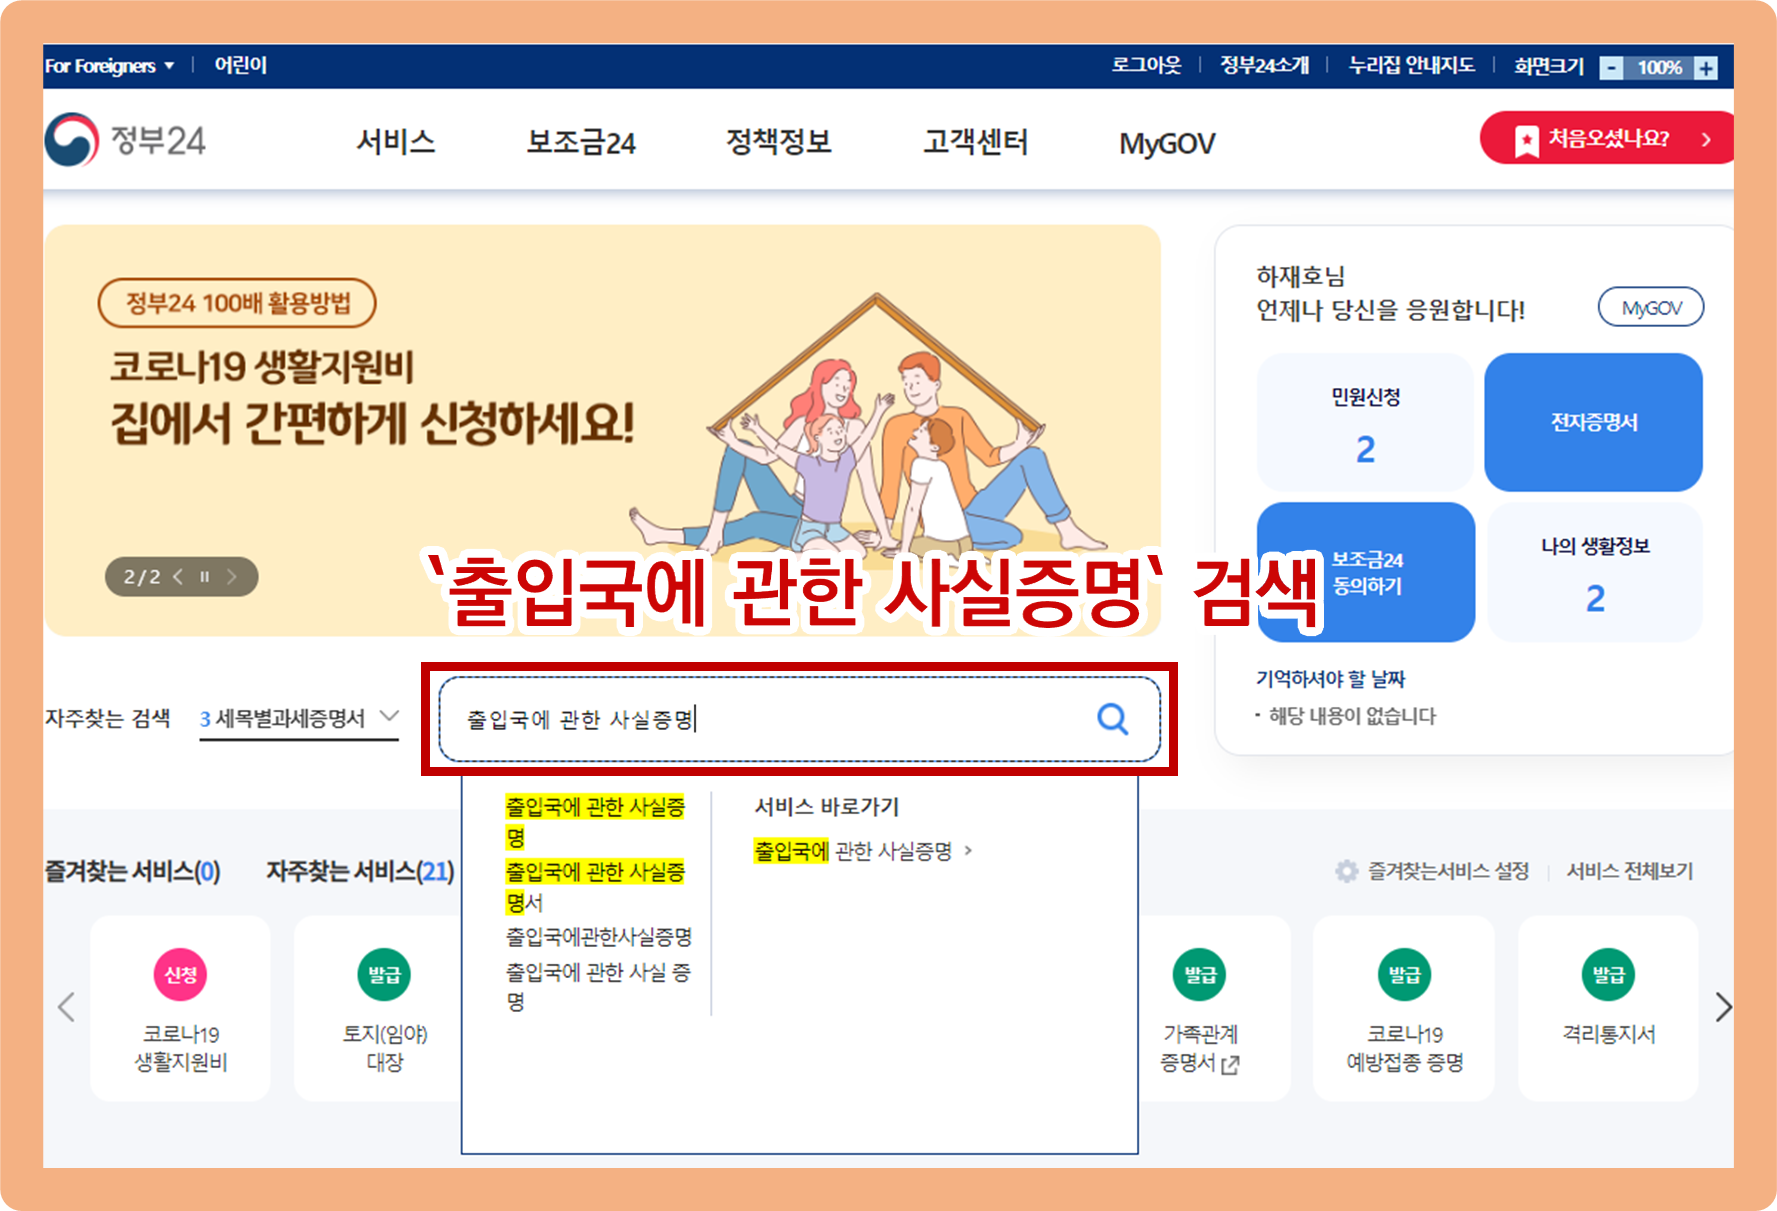Open the For Foreigners dropdown
This screenshot has height=1211, width=1777.
coord(109,66)
